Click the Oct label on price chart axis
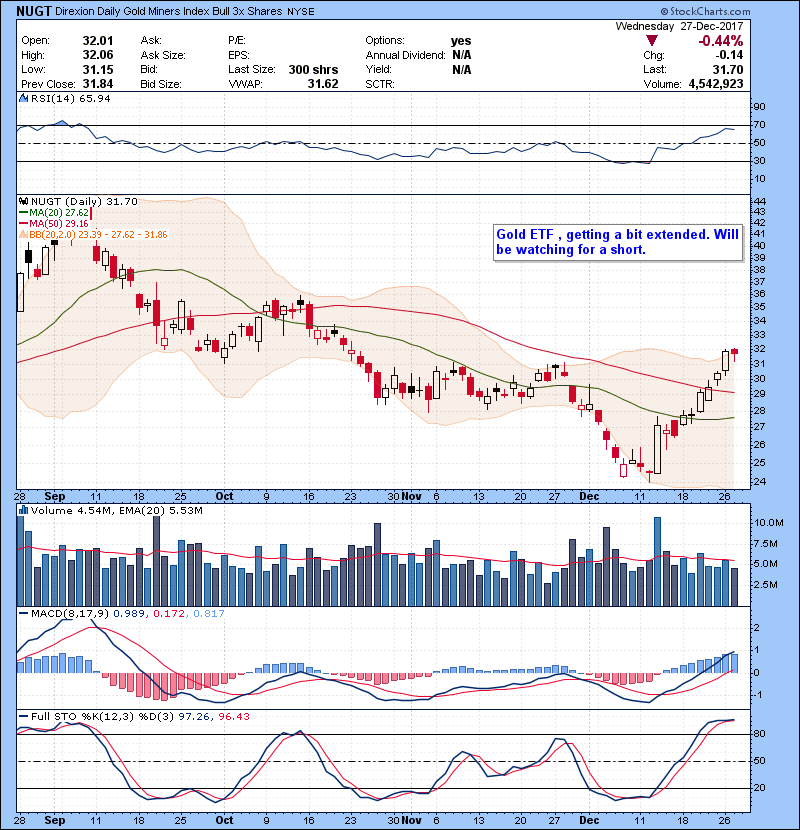The height and width of the screenshot is (830, 800). click(225, 495)
